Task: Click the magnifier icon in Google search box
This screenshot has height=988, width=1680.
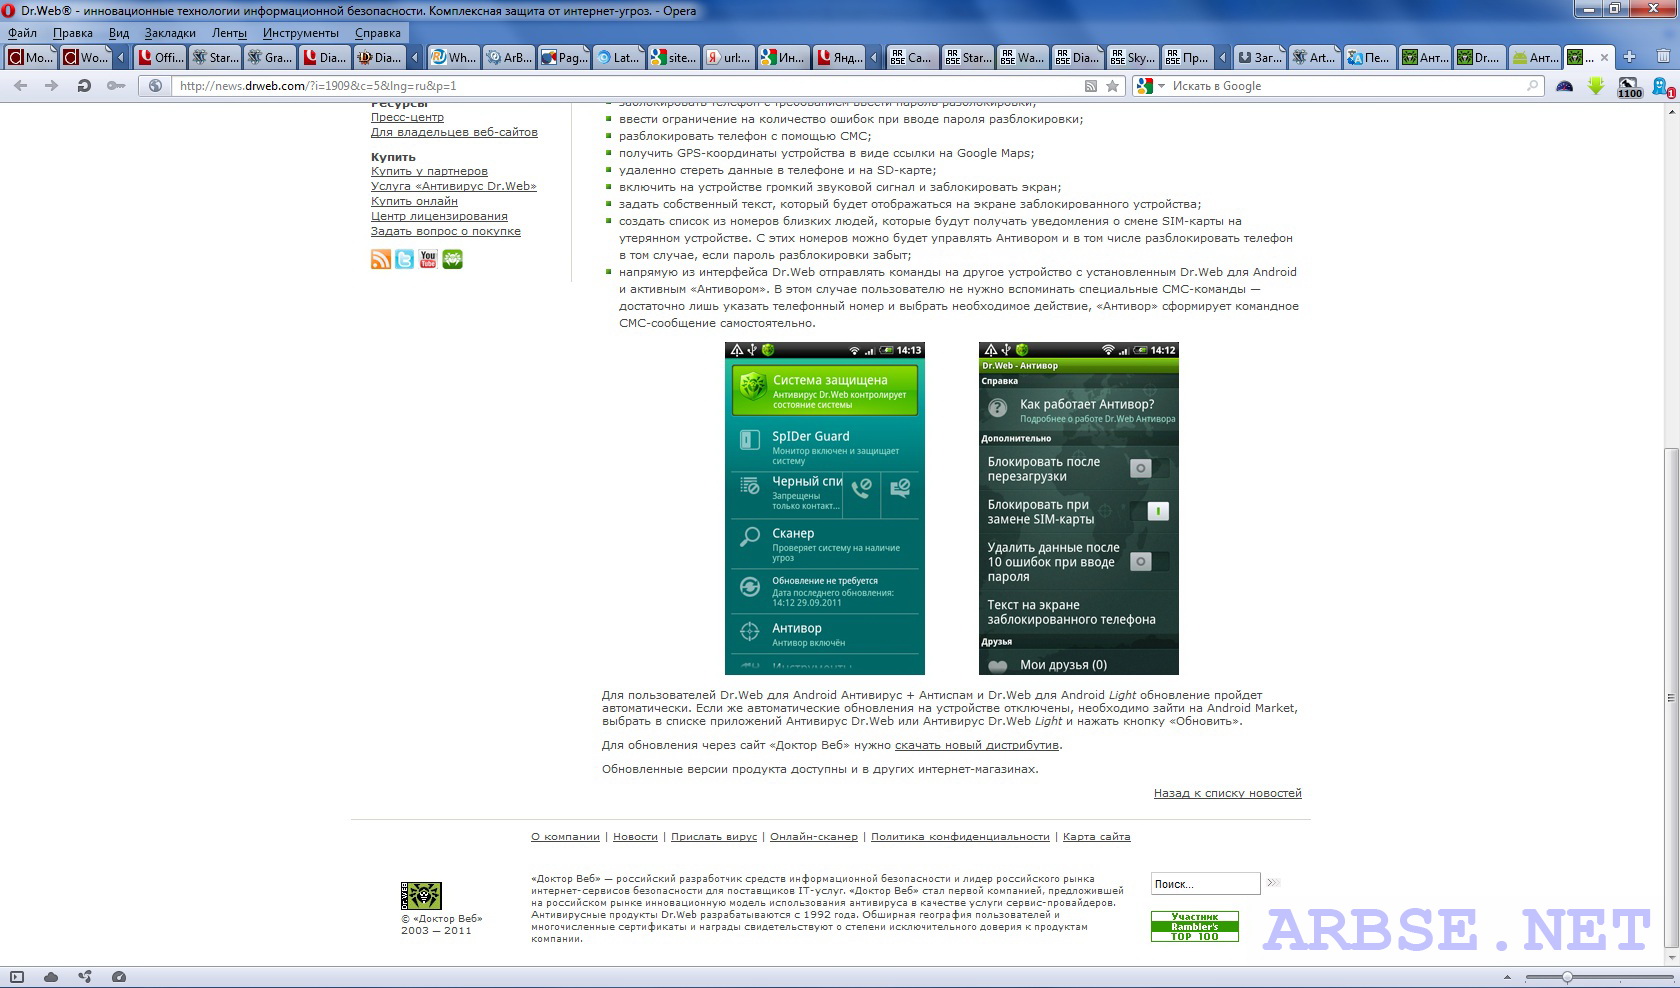Action: (1532, 86)
